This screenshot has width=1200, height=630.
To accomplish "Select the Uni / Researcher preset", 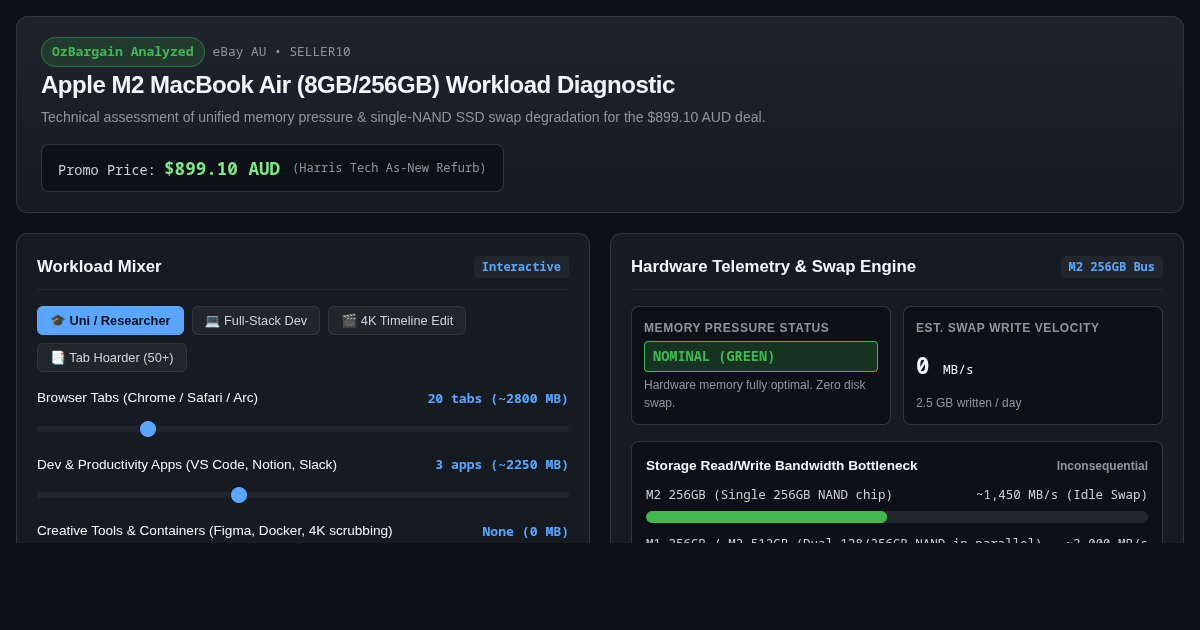I will tap(110, 320).
